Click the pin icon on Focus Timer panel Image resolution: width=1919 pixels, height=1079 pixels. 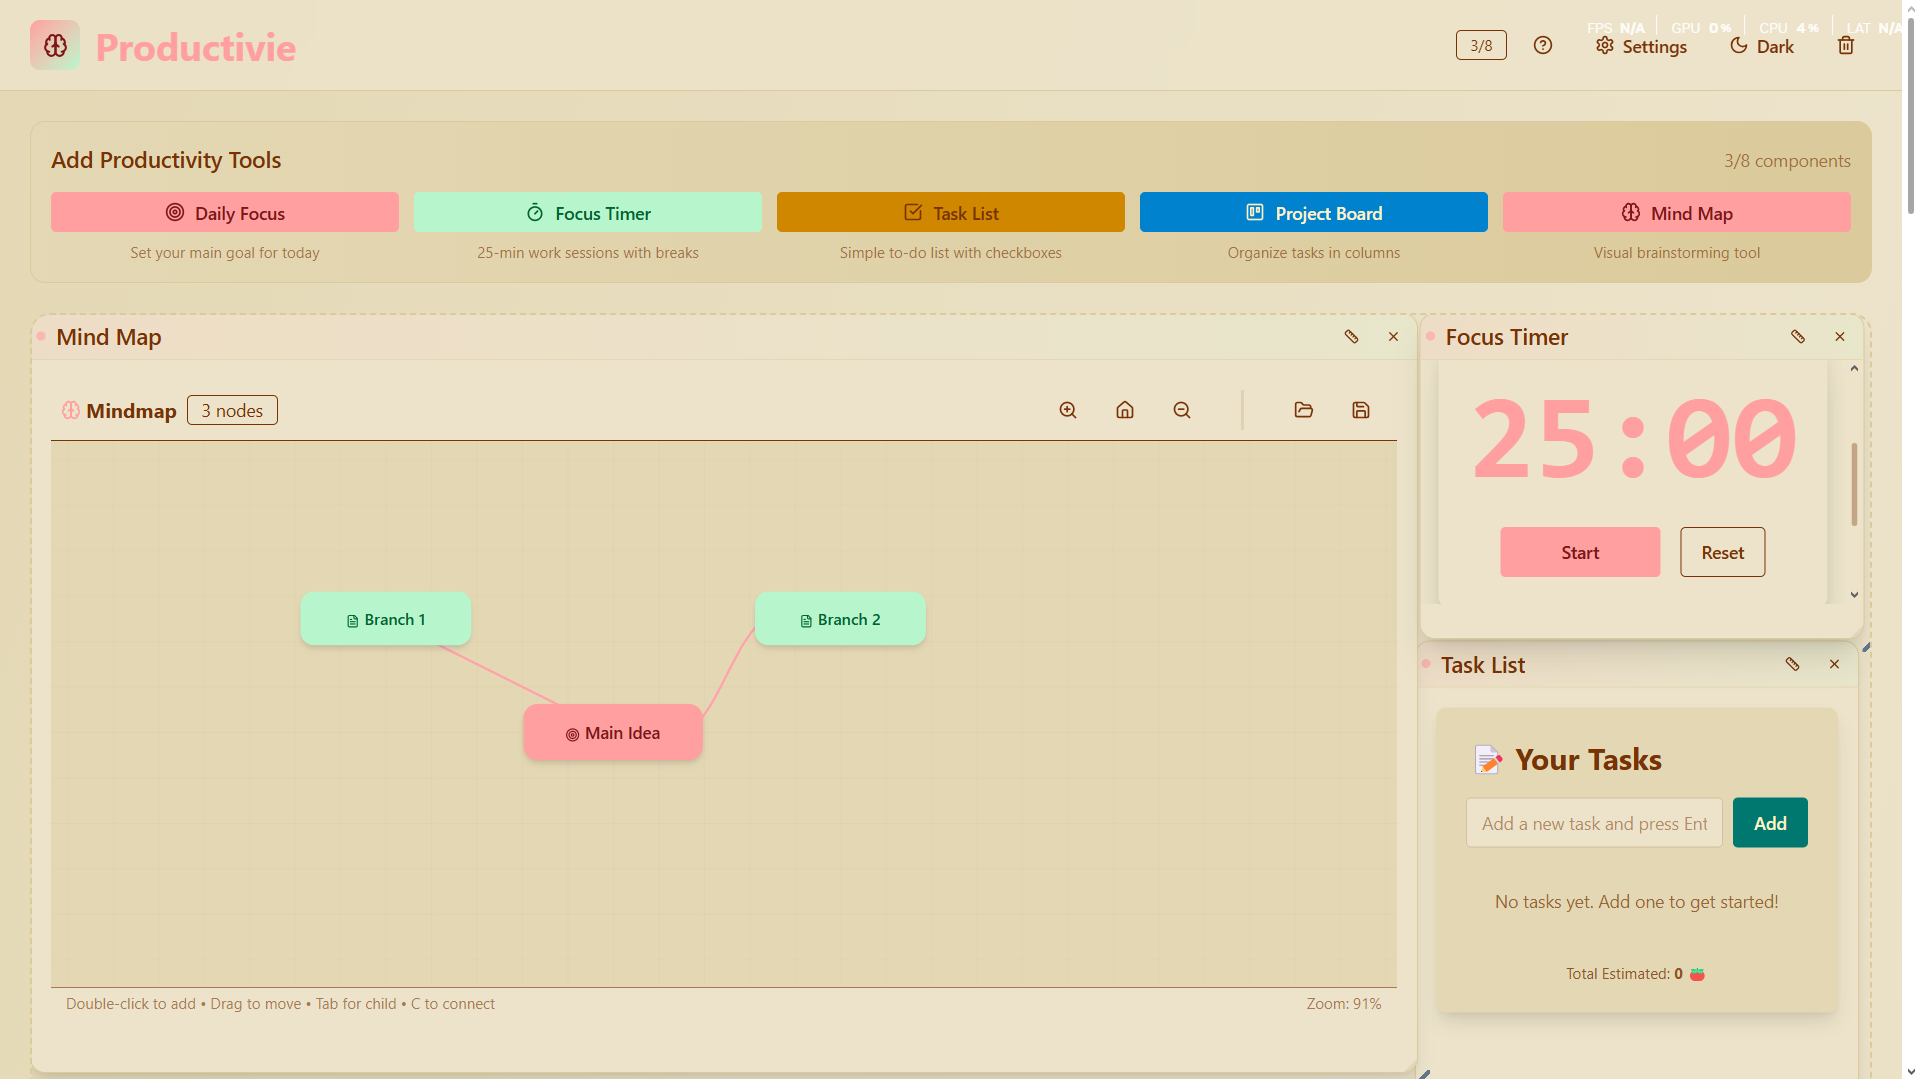1798,337
